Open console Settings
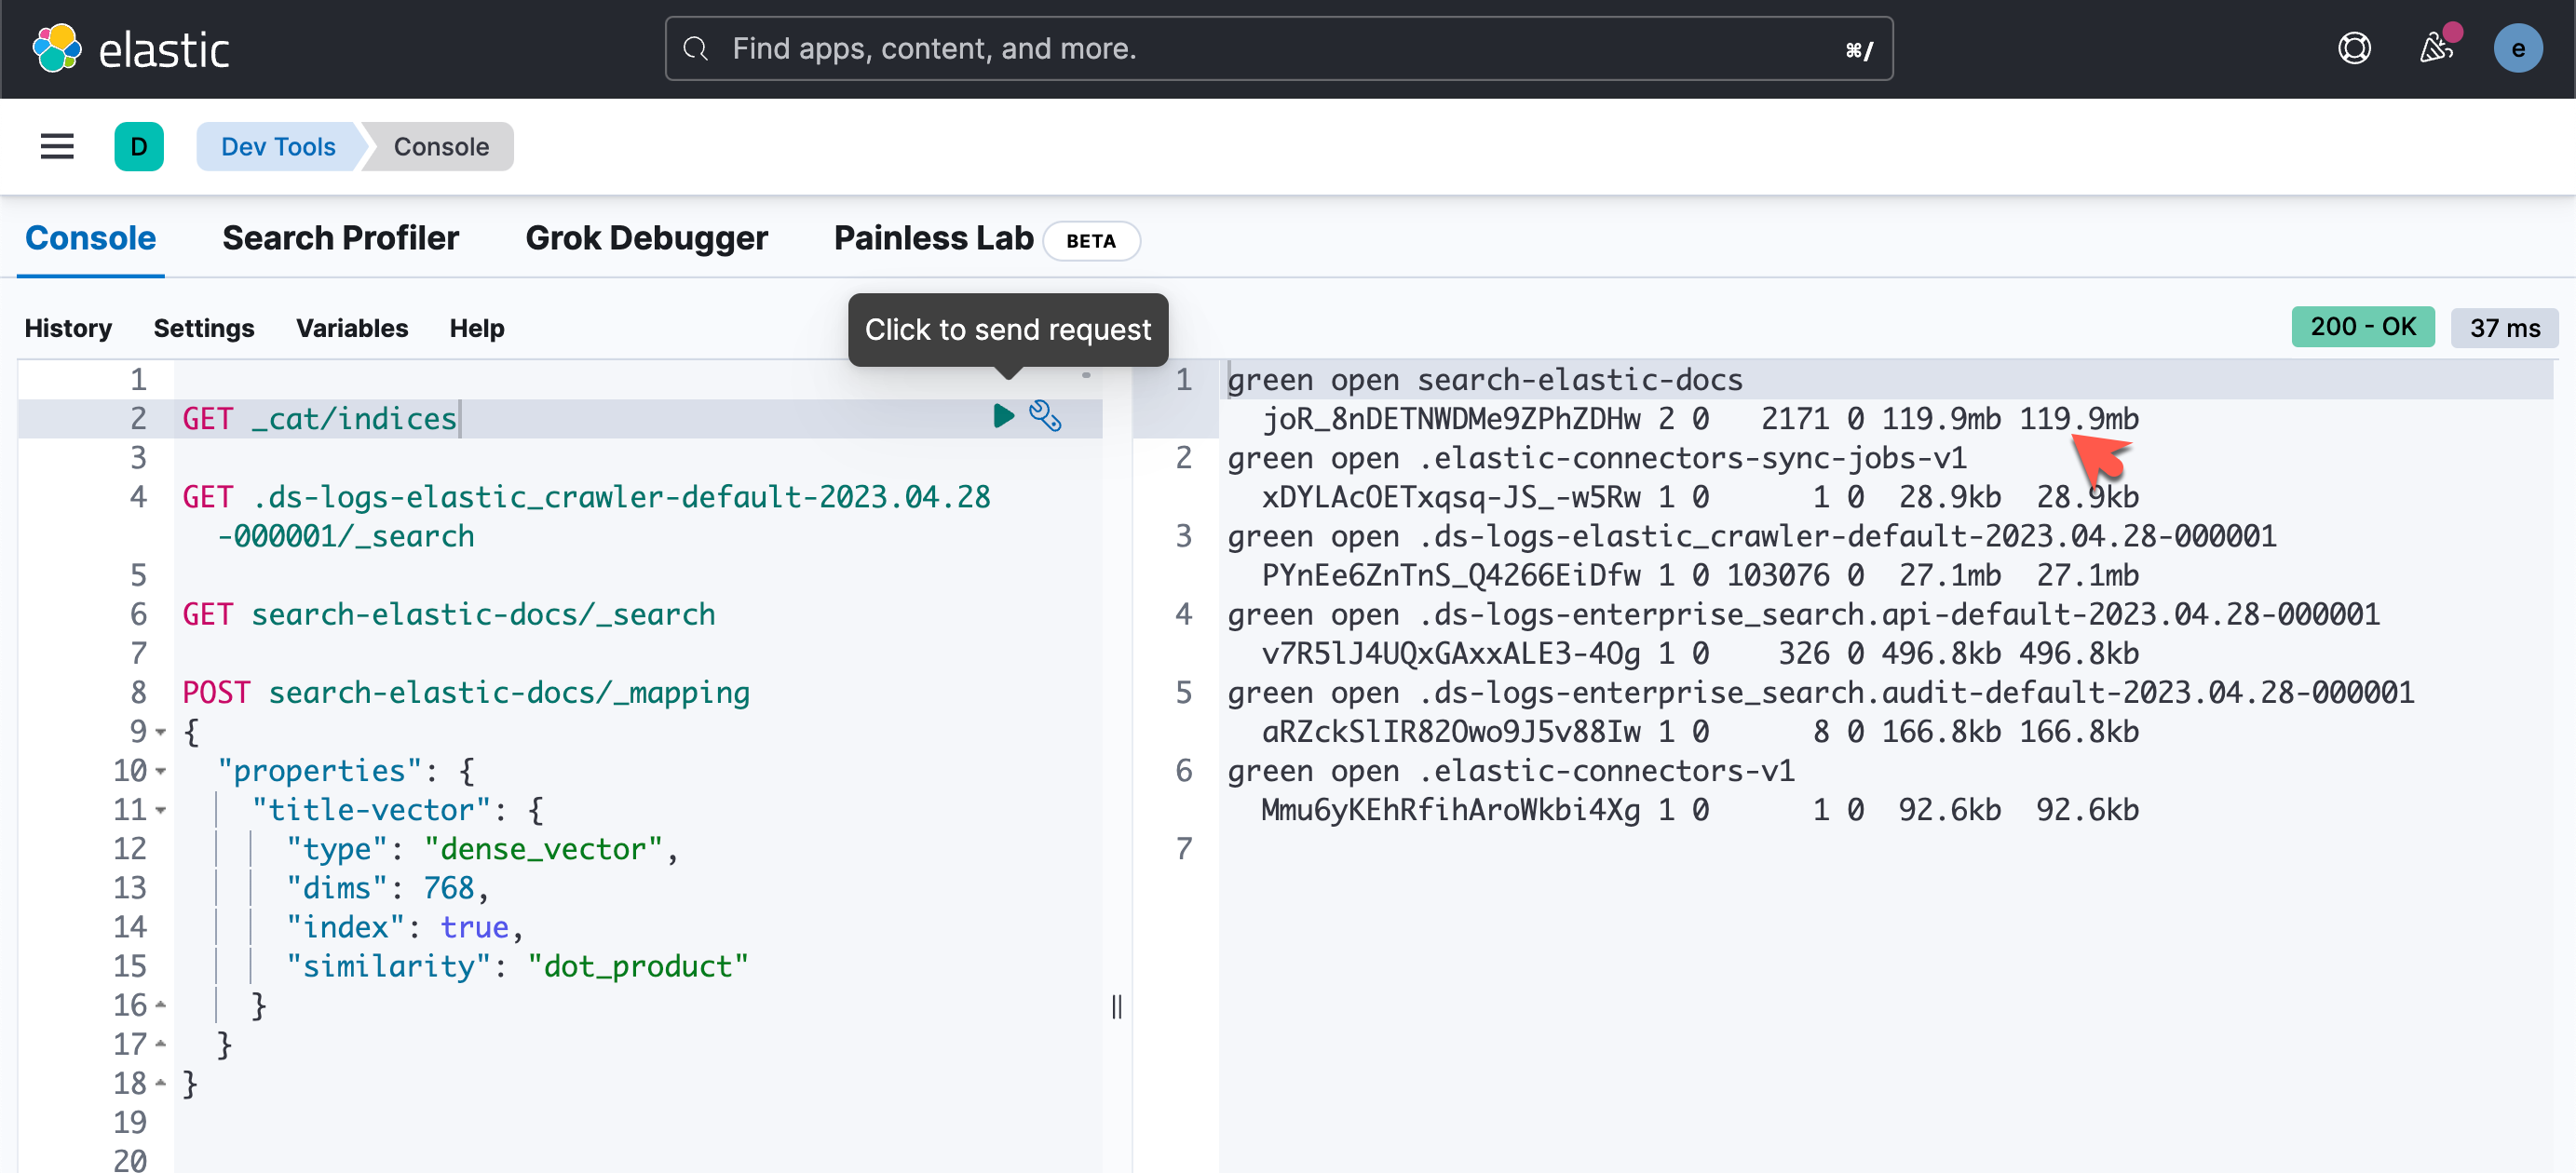This screenshot has height=1173, width=2576. click(x=204, y=328)
